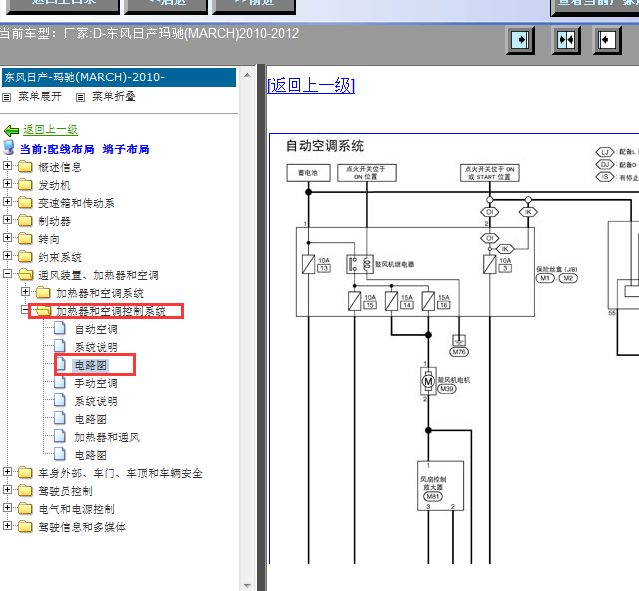This screenshot has height=591, width=639.
Task: Click folder icon beside 概述信息
Action: point(25,167)
